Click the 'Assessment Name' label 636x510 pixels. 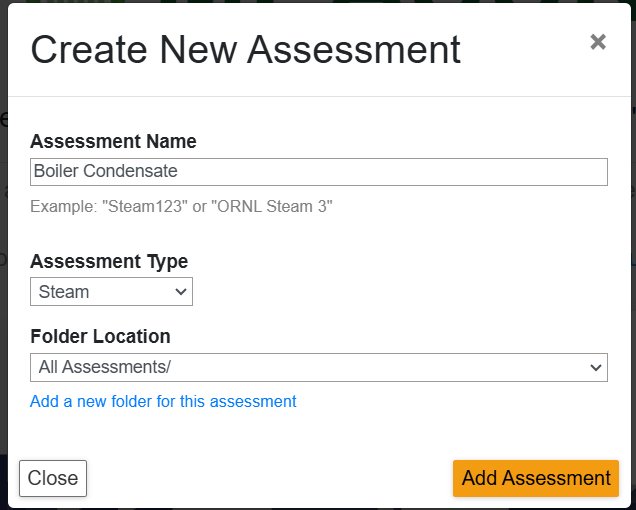pyautogui.click(x=113, y=142)
